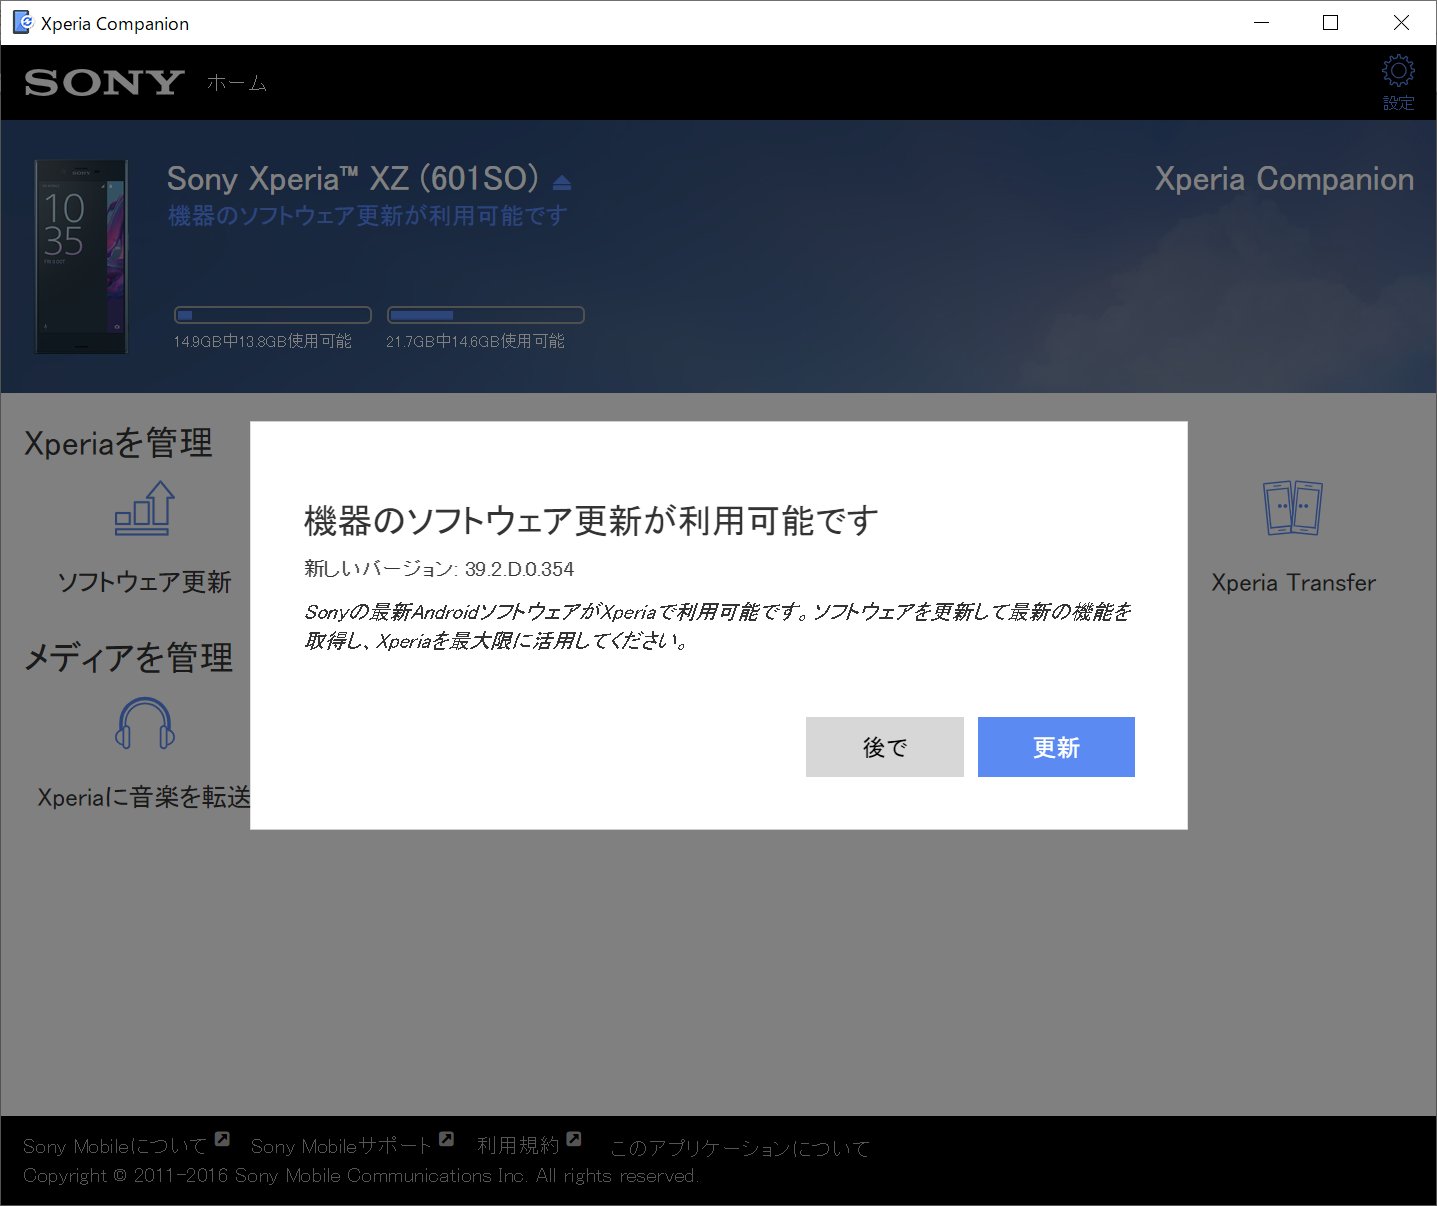
Task: Click 機器のソフトウェア更新が利用可能です link under device name
Action: point(367,216)
